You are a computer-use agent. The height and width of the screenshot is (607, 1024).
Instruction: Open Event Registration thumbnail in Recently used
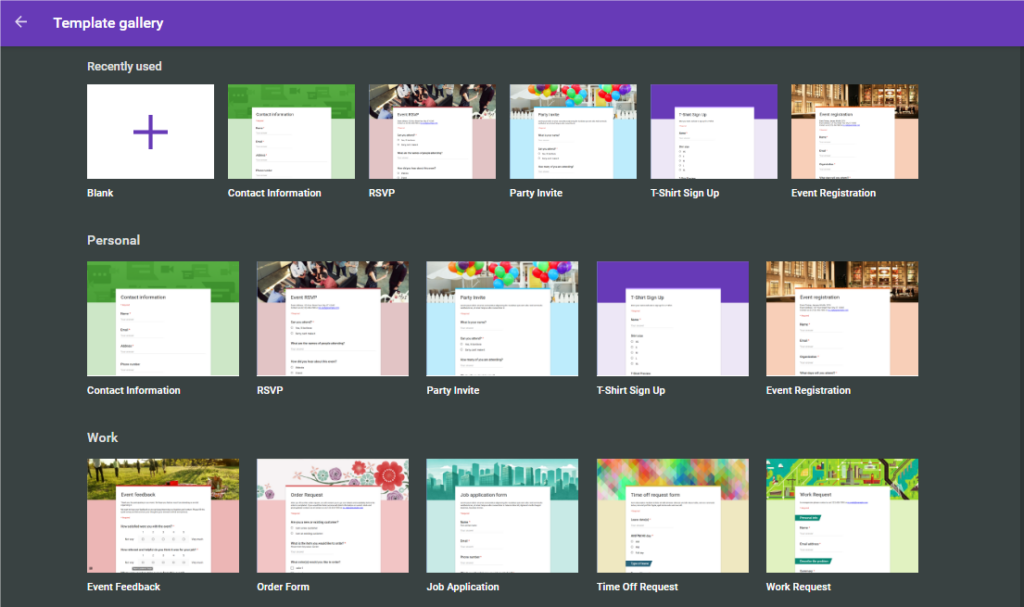(854, 131)
